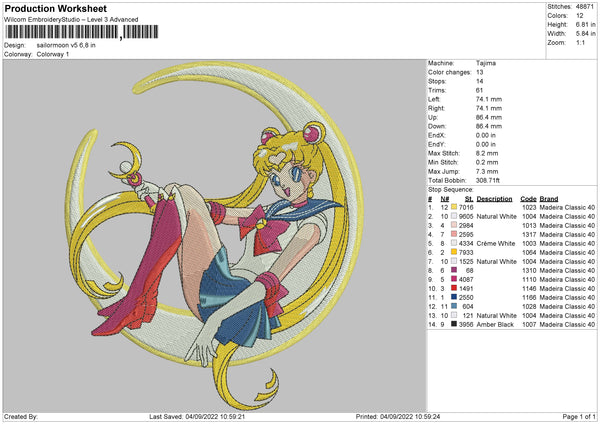Click the yellow swatch in stop row 1
Screen dimensions: 600x424
pyautogui.click(x=454, y=207)
